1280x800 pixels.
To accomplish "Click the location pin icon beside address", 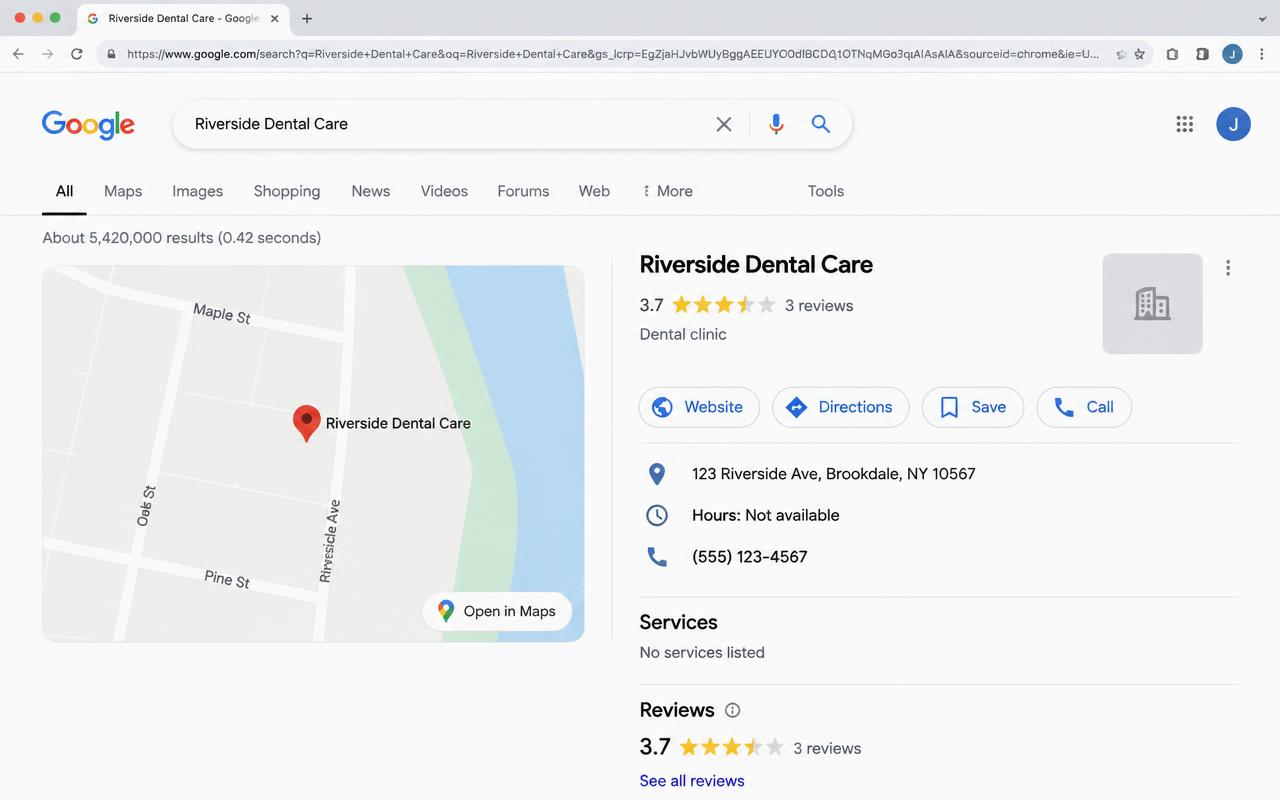I will tap(657, 474).
